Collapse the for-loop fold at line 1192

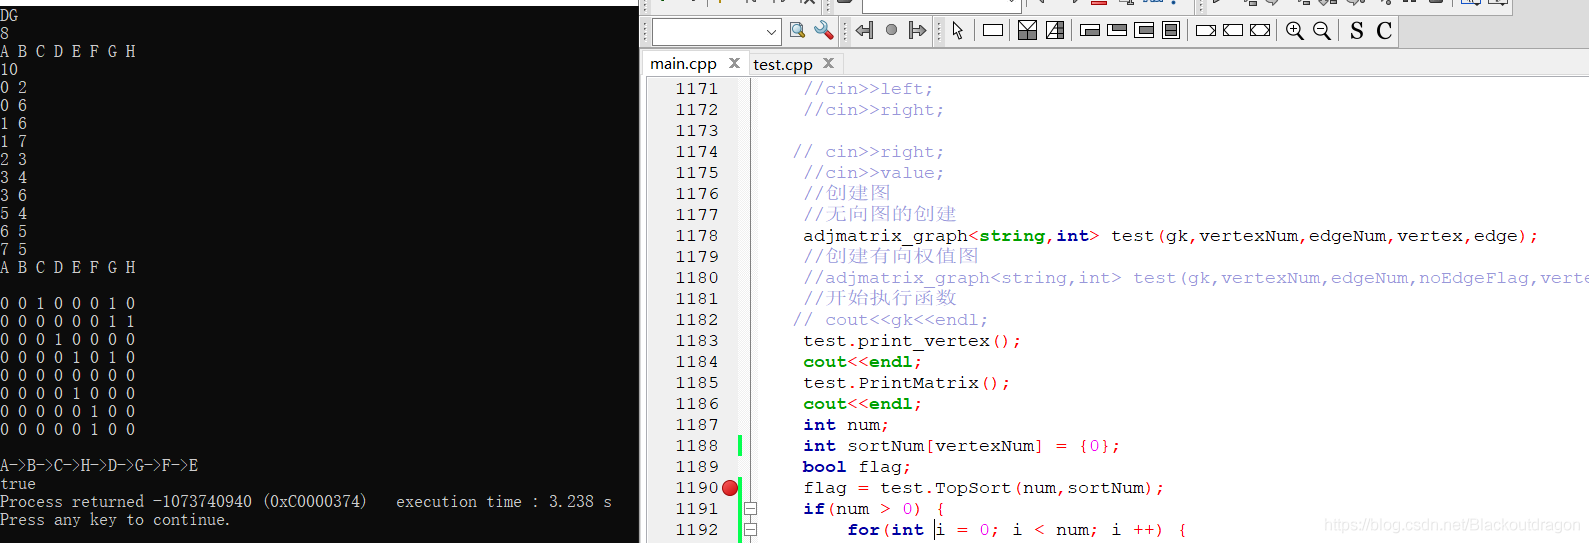click(750, 530)
